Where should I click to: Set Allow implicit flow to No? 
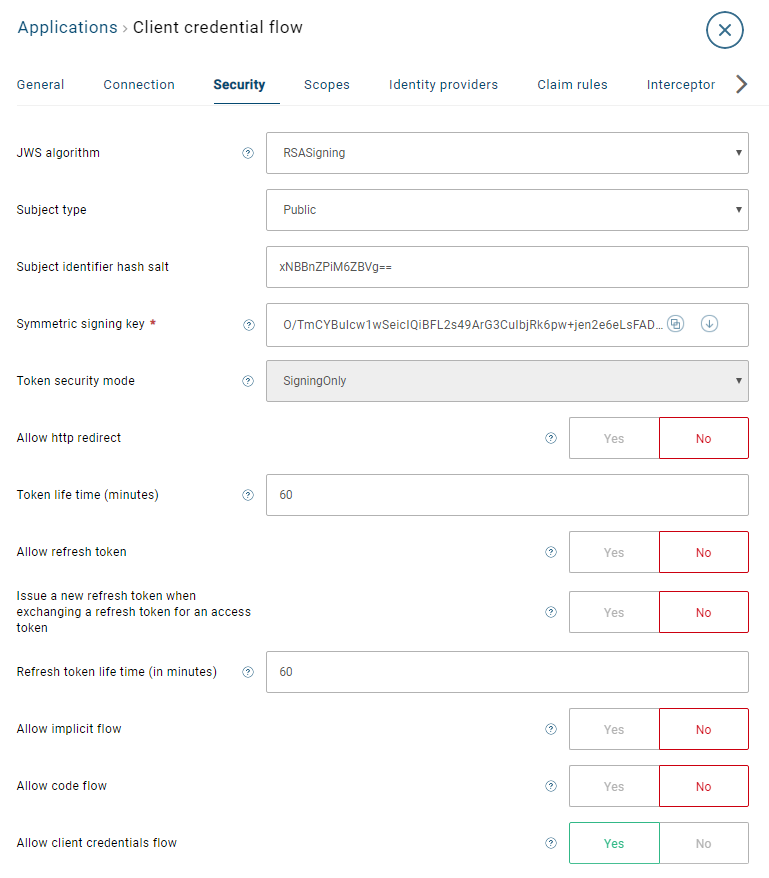tap(703, 730)
